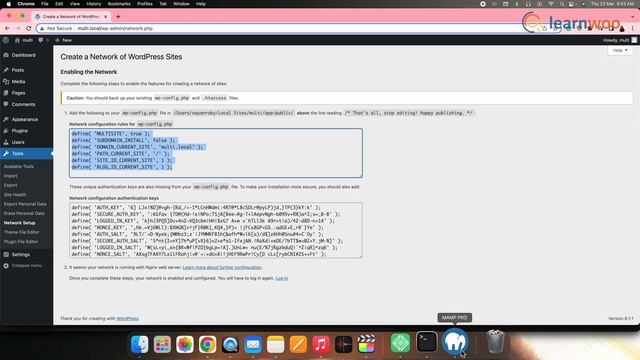Image resolution: width=640 pixels, height=360 pixels.
Task: Open Chrome's Bookmarks menu
Action: click(x=119, y=4)
